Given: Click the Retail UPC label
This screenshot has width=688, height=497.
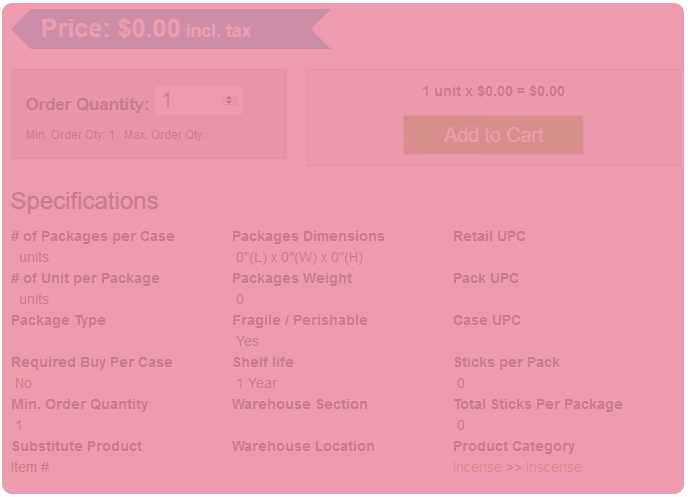Looking at the screenshot, I should [x=489, y=236].
